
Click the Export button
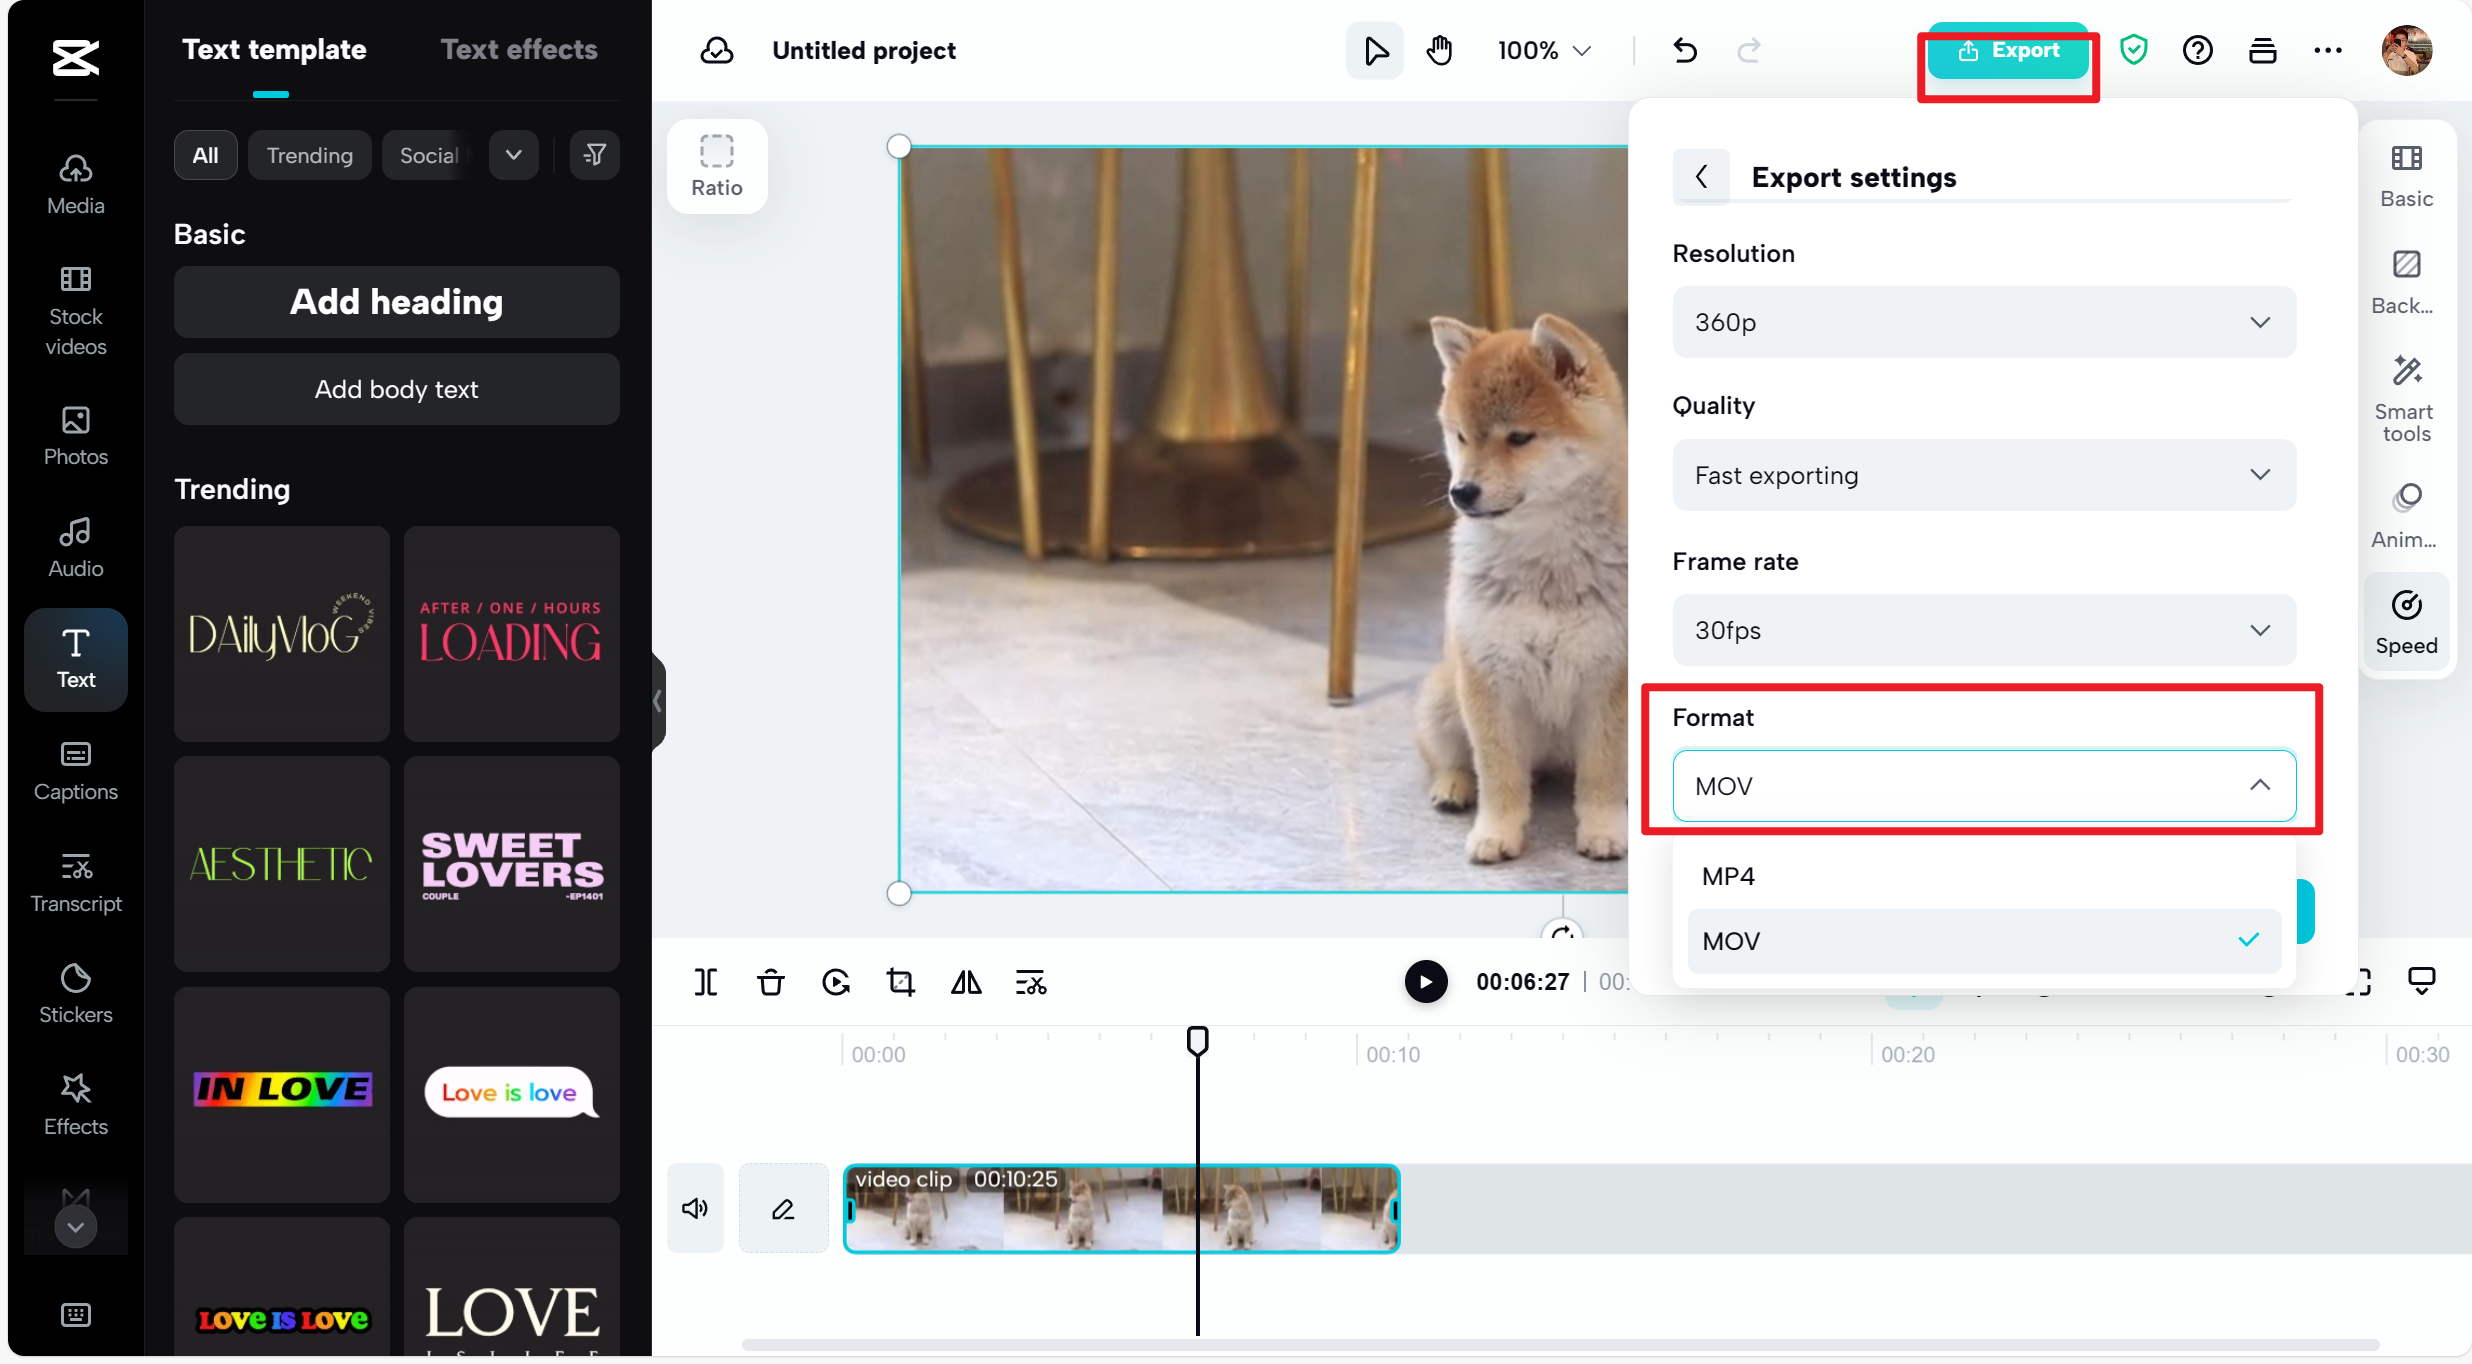click(x=2007, y=50)
